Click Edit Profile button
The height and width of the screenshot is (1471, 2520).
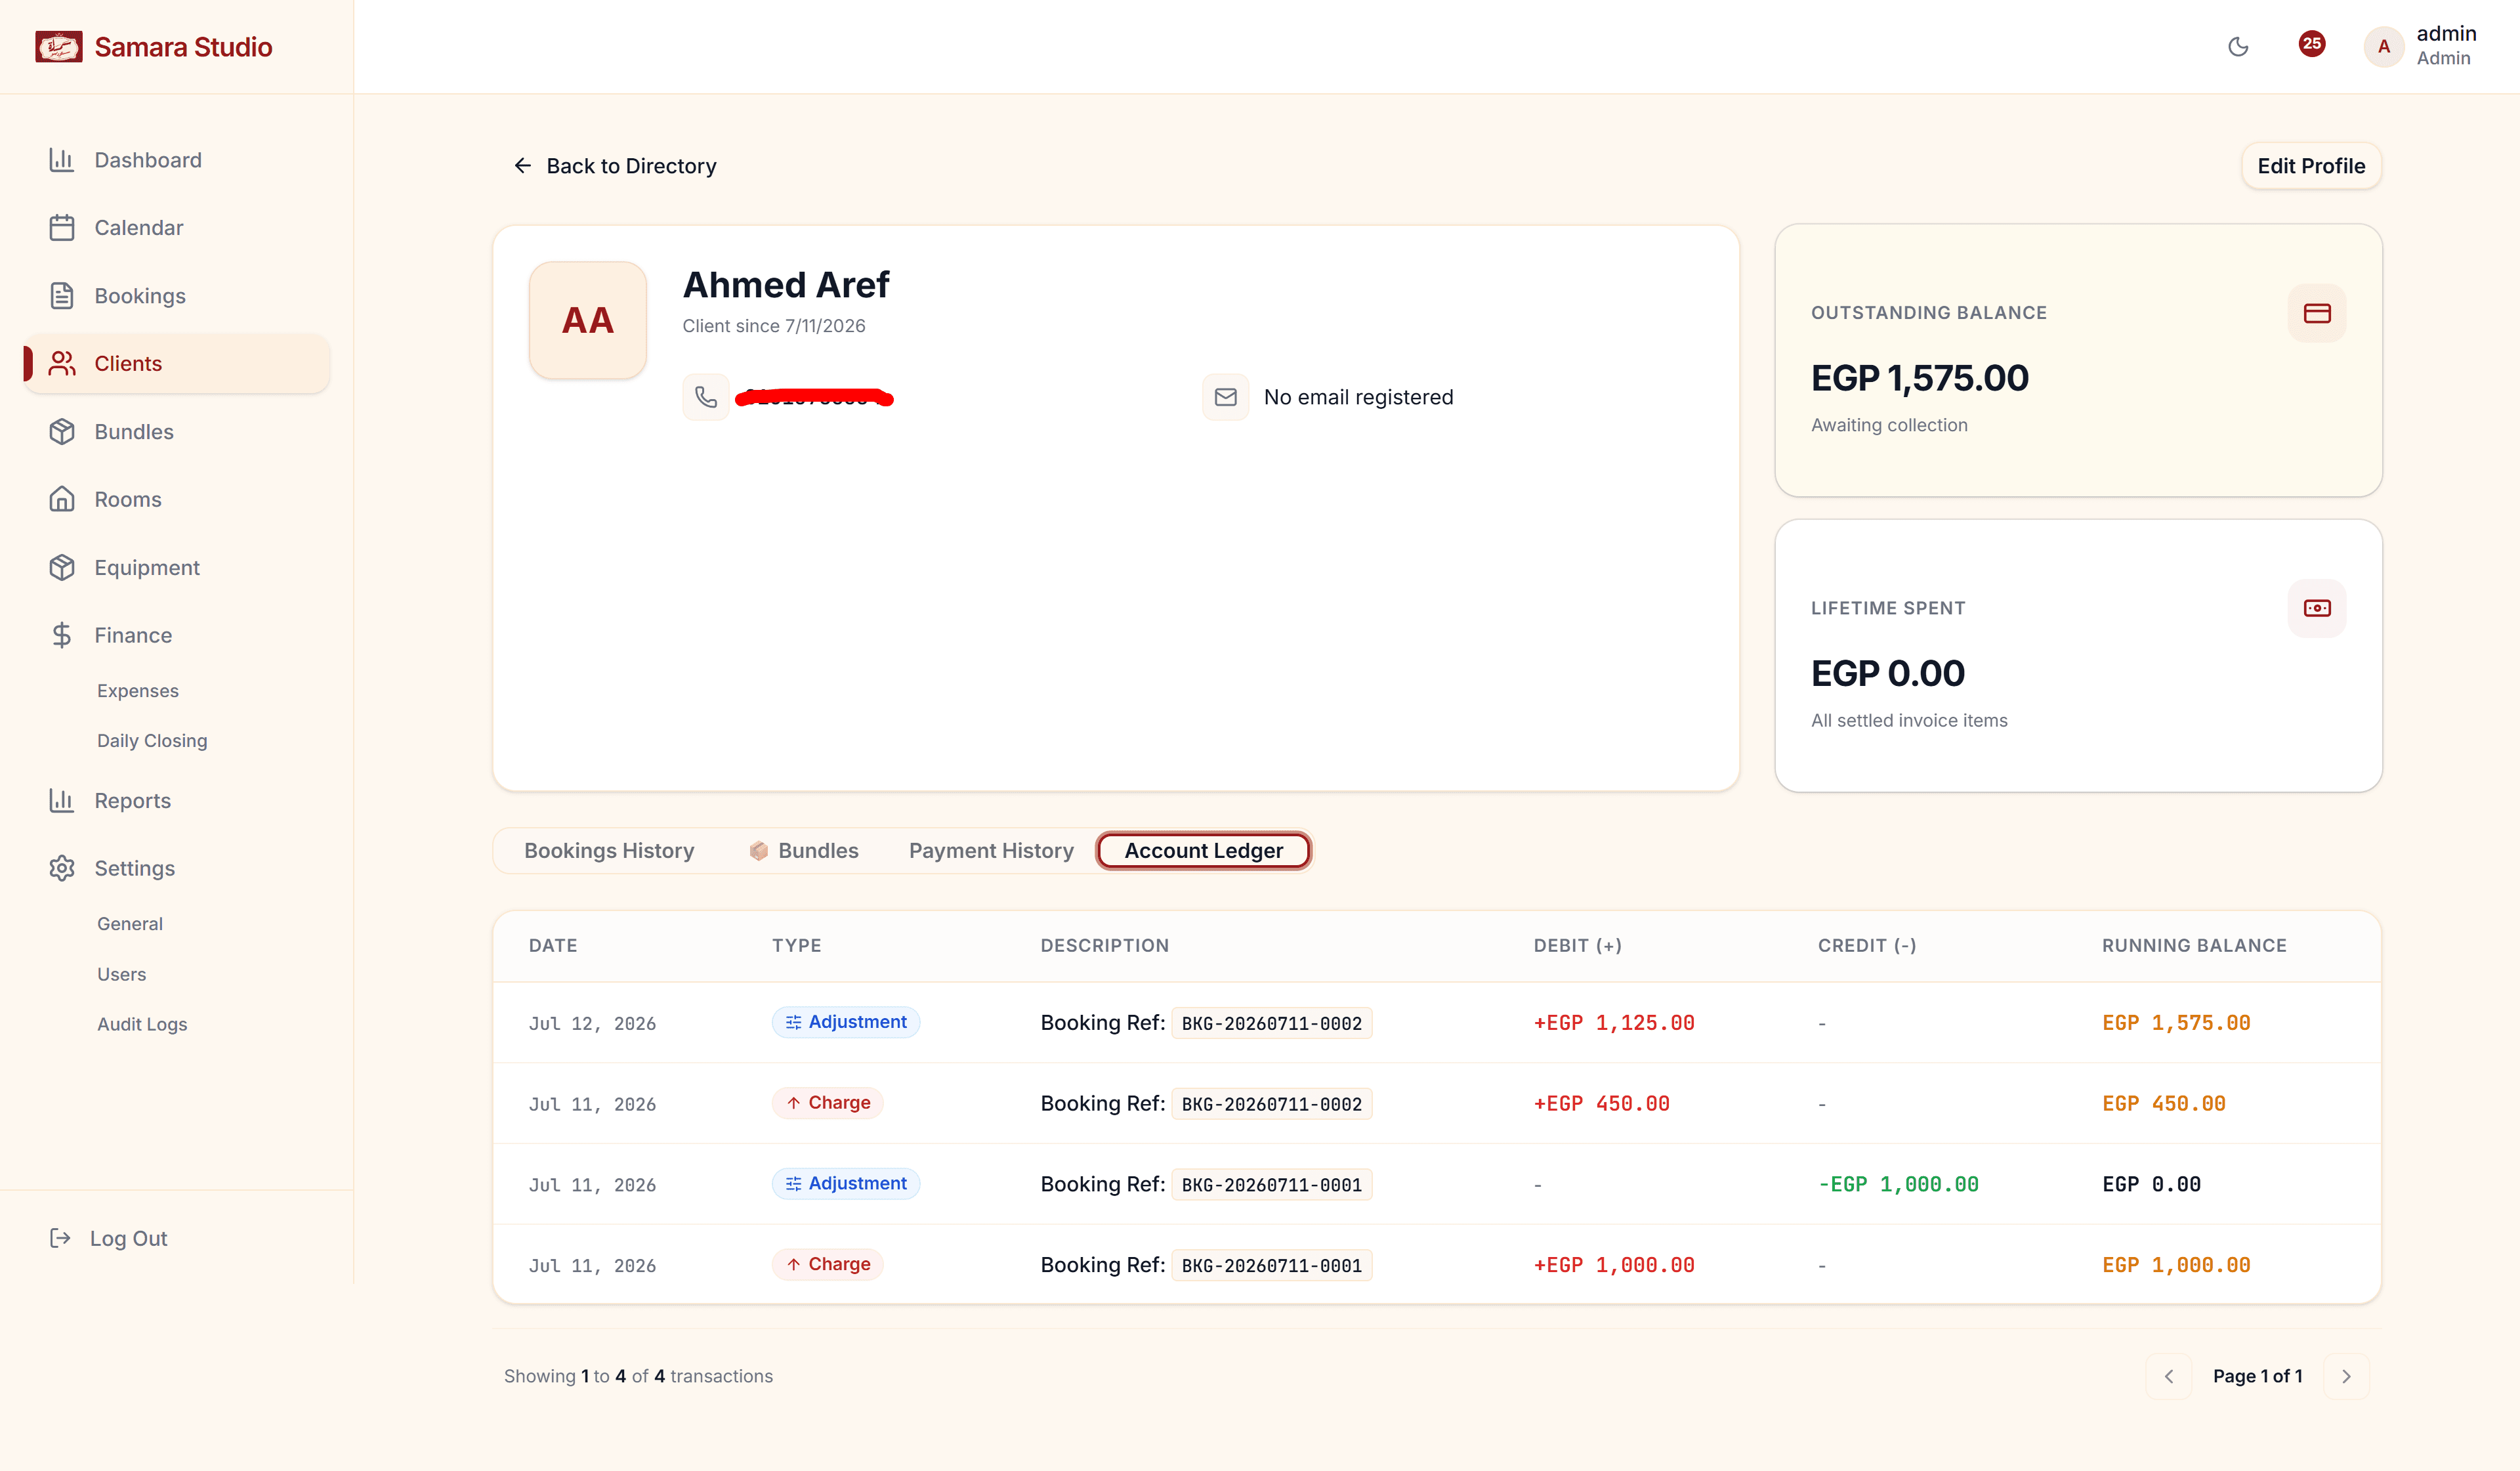(x=2311, y=166)
